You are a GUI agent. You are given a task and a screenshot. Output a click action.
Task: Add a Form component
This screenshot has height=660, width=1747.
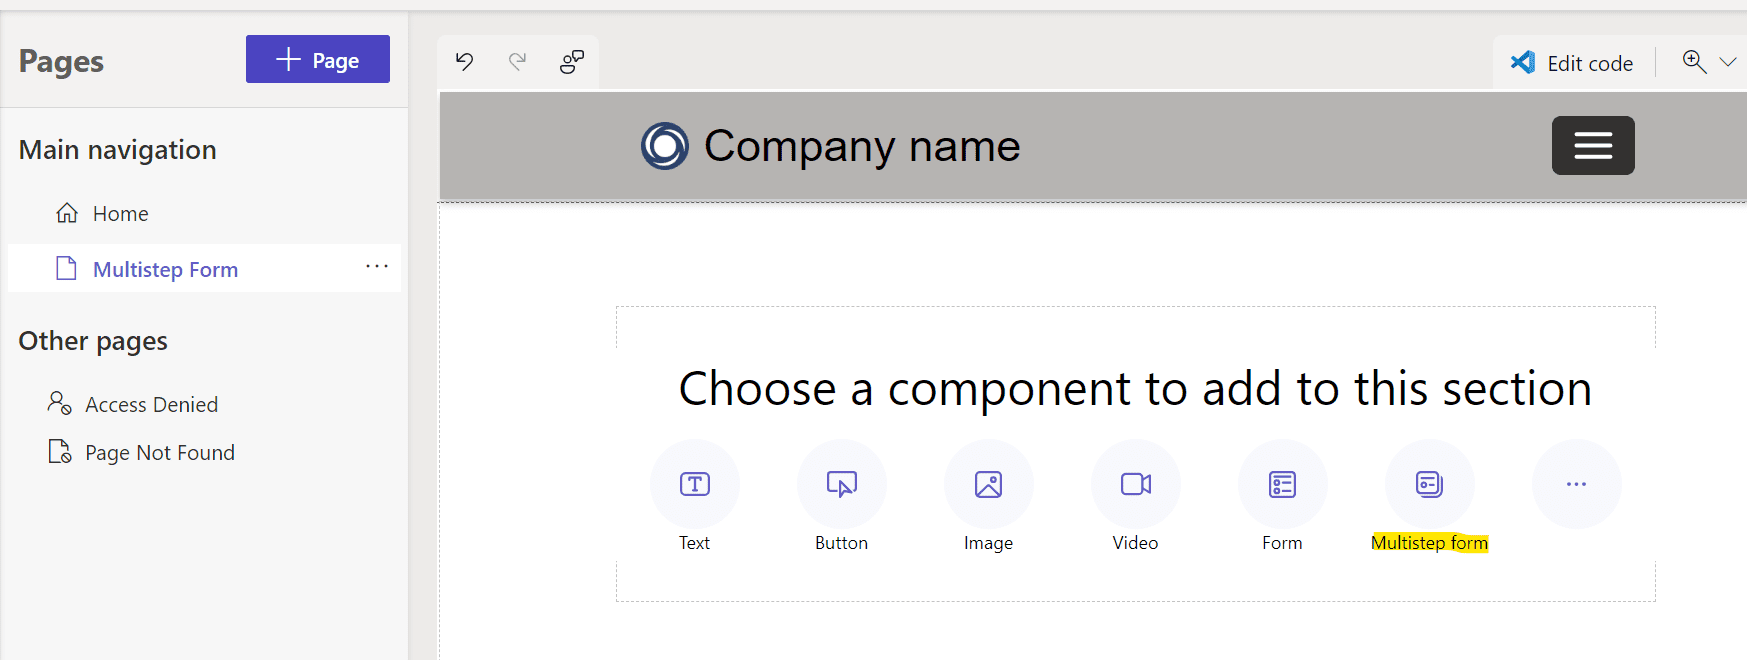1283,484
